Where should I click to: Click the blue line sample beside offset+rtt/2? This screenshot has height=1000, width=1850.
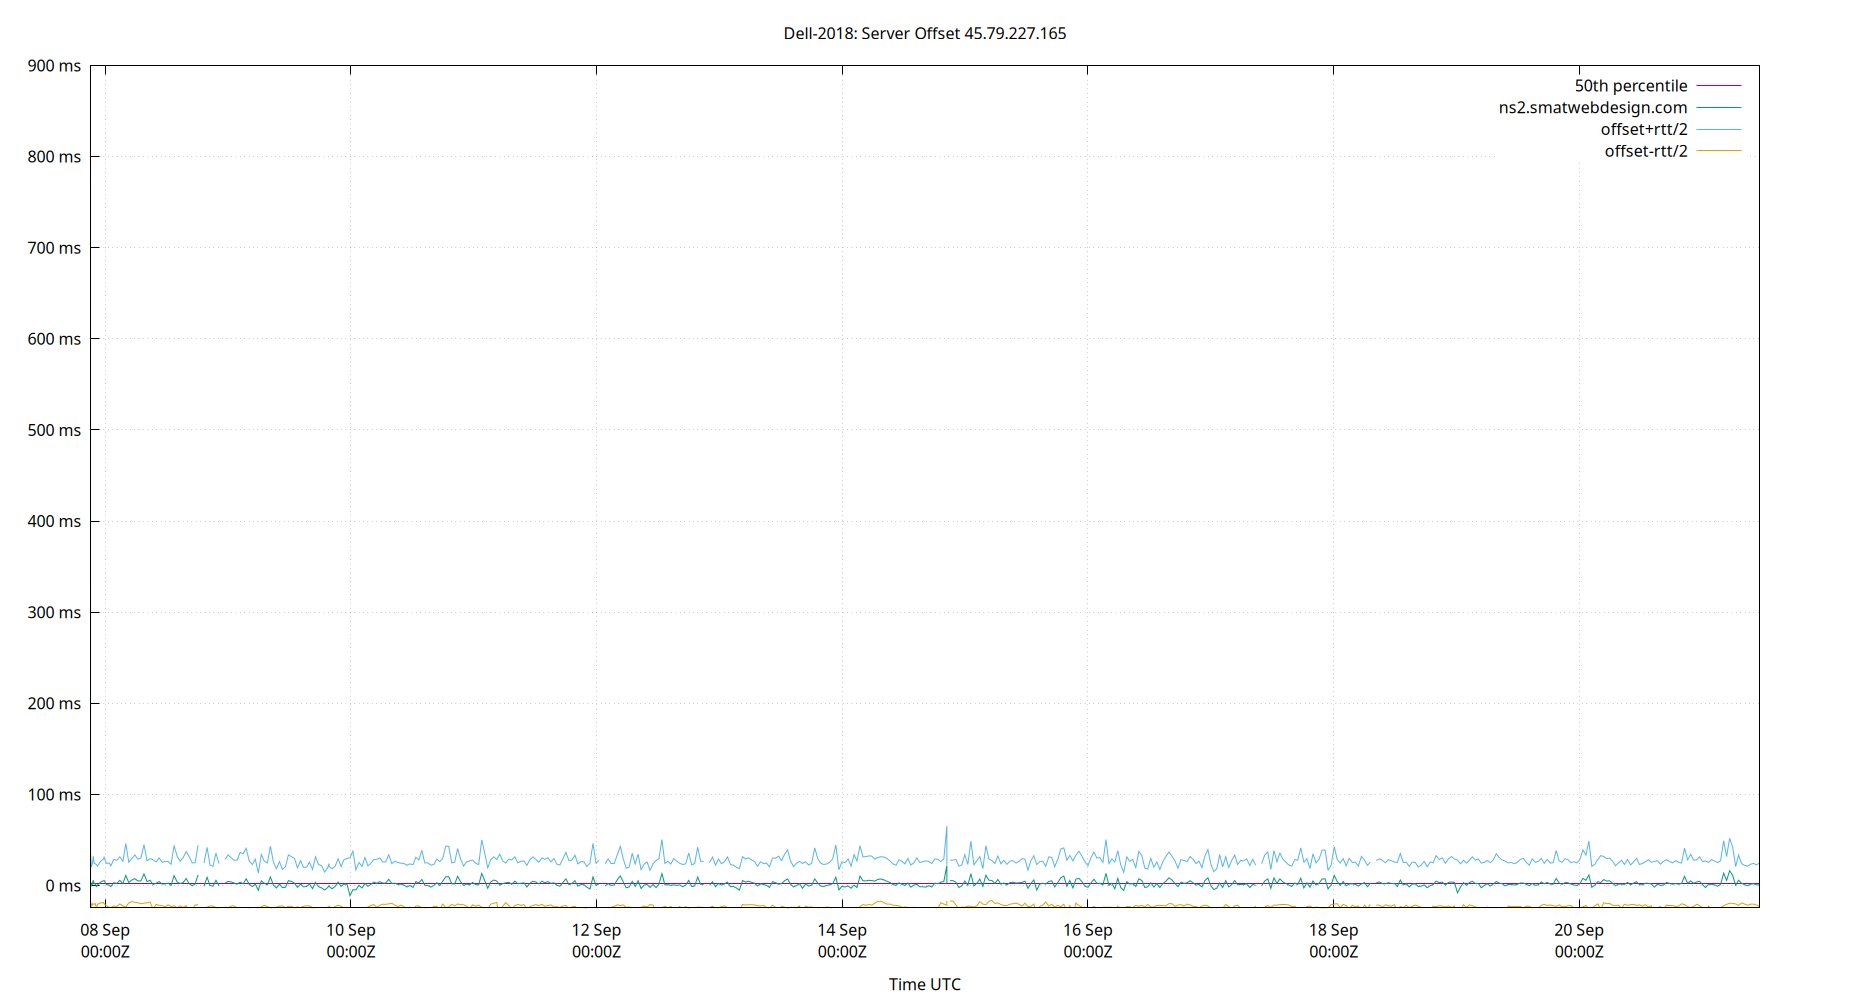(x=1719, y=130)
